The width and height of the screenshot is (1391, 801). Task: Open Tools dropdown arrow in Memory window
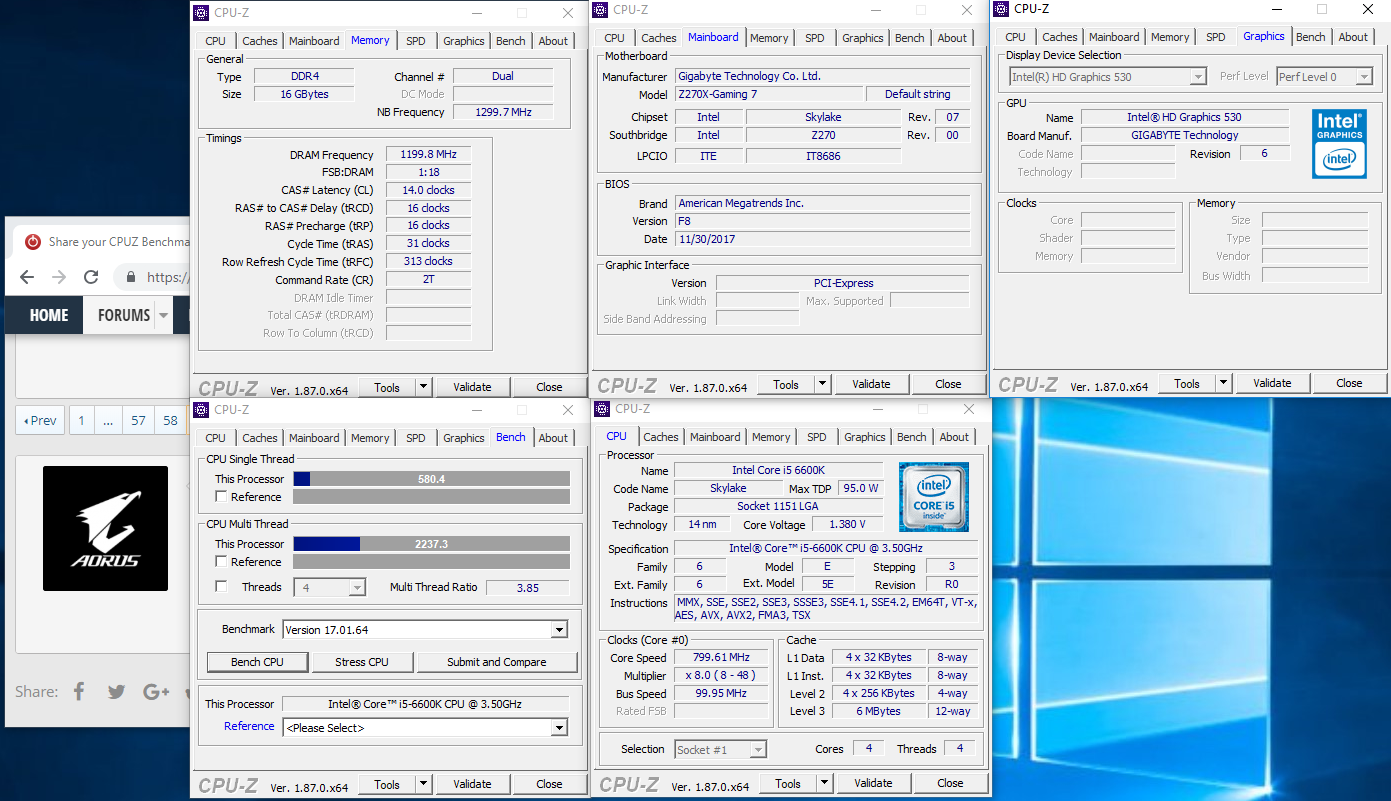point(423,387)
